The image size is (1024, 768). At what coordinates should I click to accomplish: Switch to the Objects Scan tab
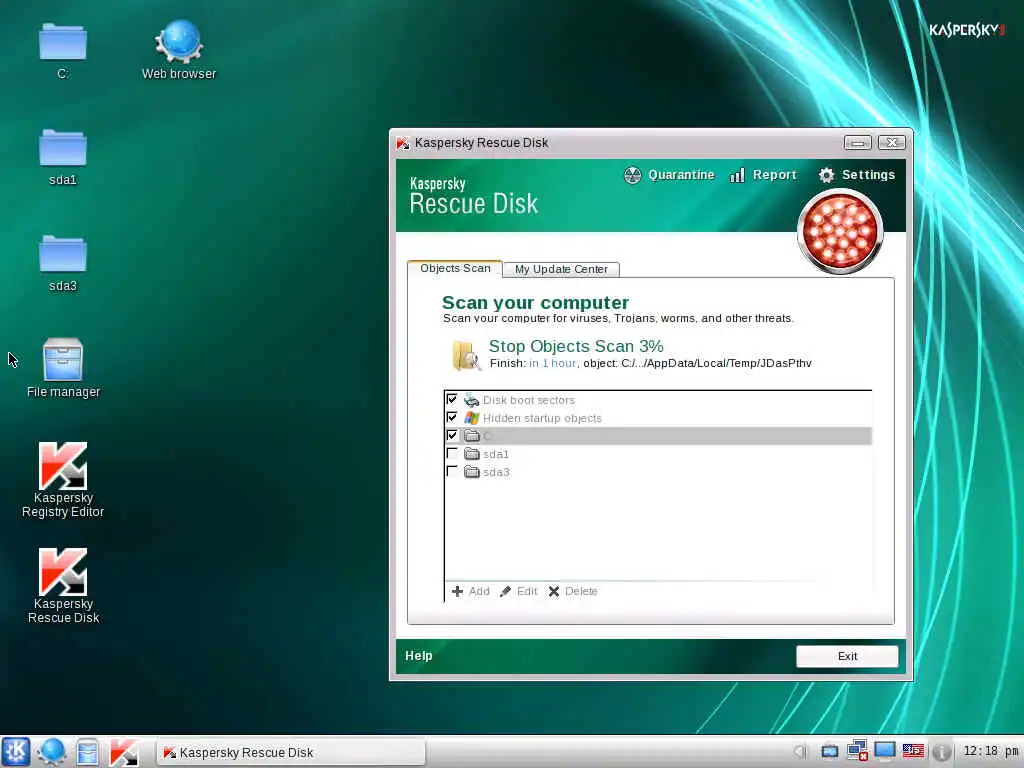tap(455, 268)
